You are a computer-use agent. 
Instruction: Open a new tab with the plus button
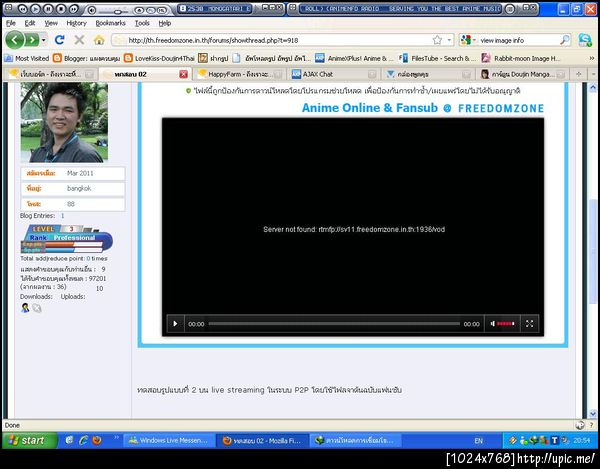click(x=579, y=73)
